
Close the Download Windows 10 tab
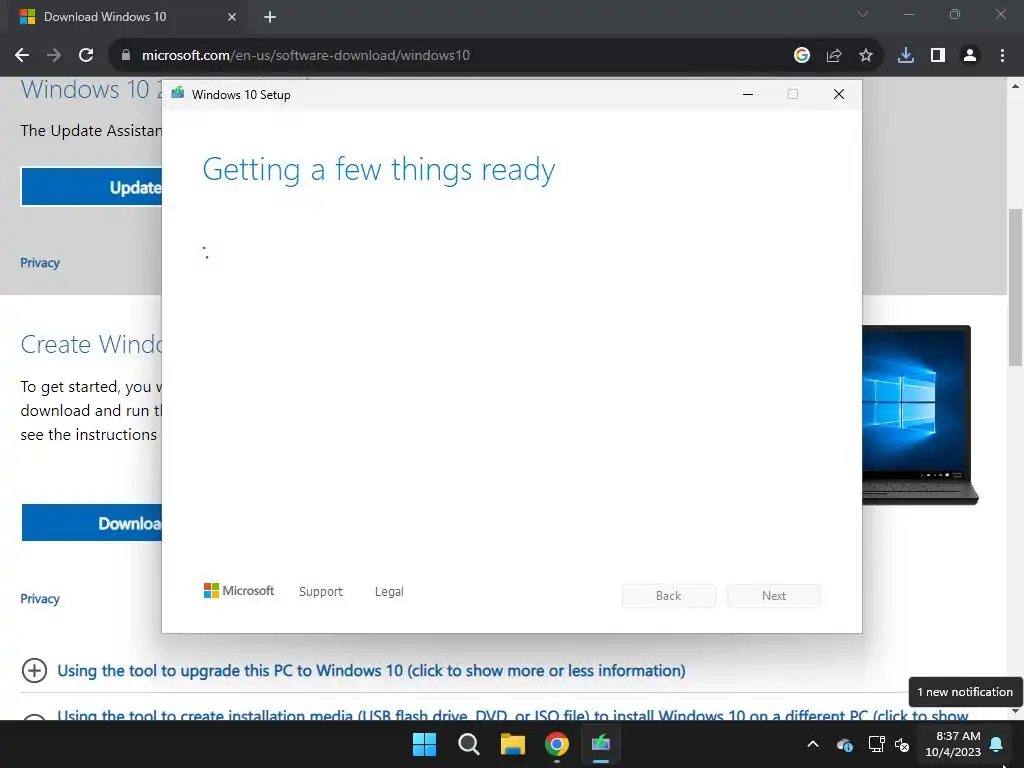(232, 17)
